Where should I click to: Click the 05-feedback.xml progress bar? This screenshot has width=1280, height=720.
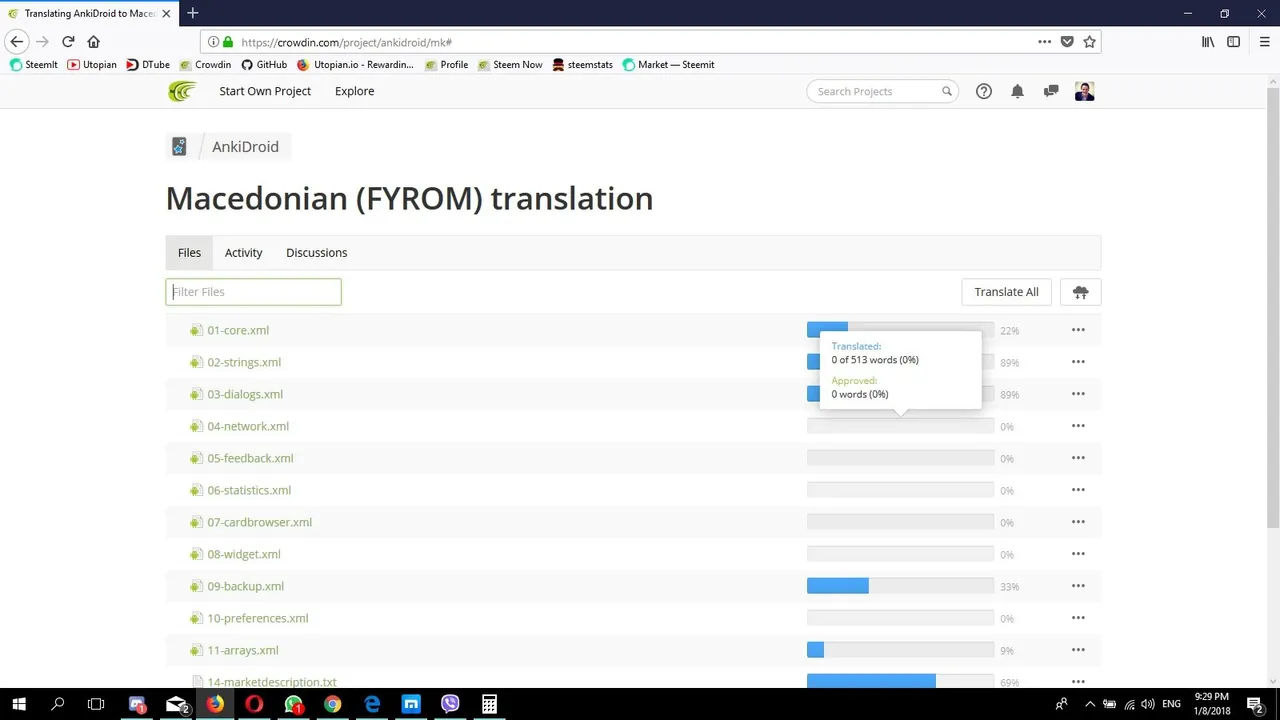coord(900,458)
